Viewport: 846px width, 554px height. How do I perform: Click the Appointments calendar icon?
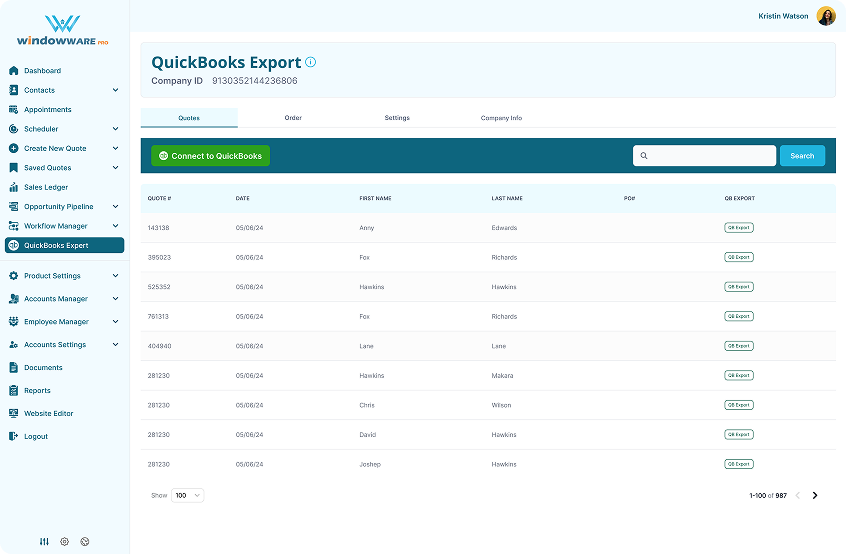(x=14, y=110)
